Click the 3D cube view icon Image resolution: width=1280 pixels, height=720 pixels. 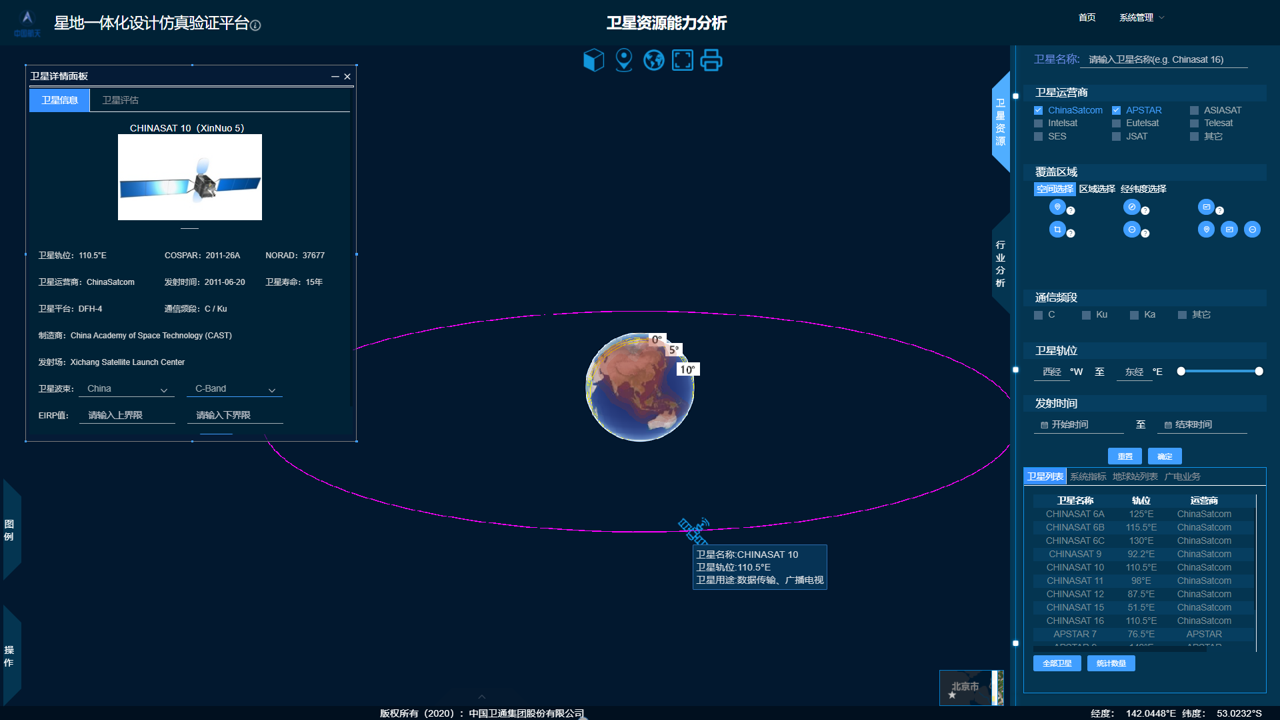tap(593, 60)
